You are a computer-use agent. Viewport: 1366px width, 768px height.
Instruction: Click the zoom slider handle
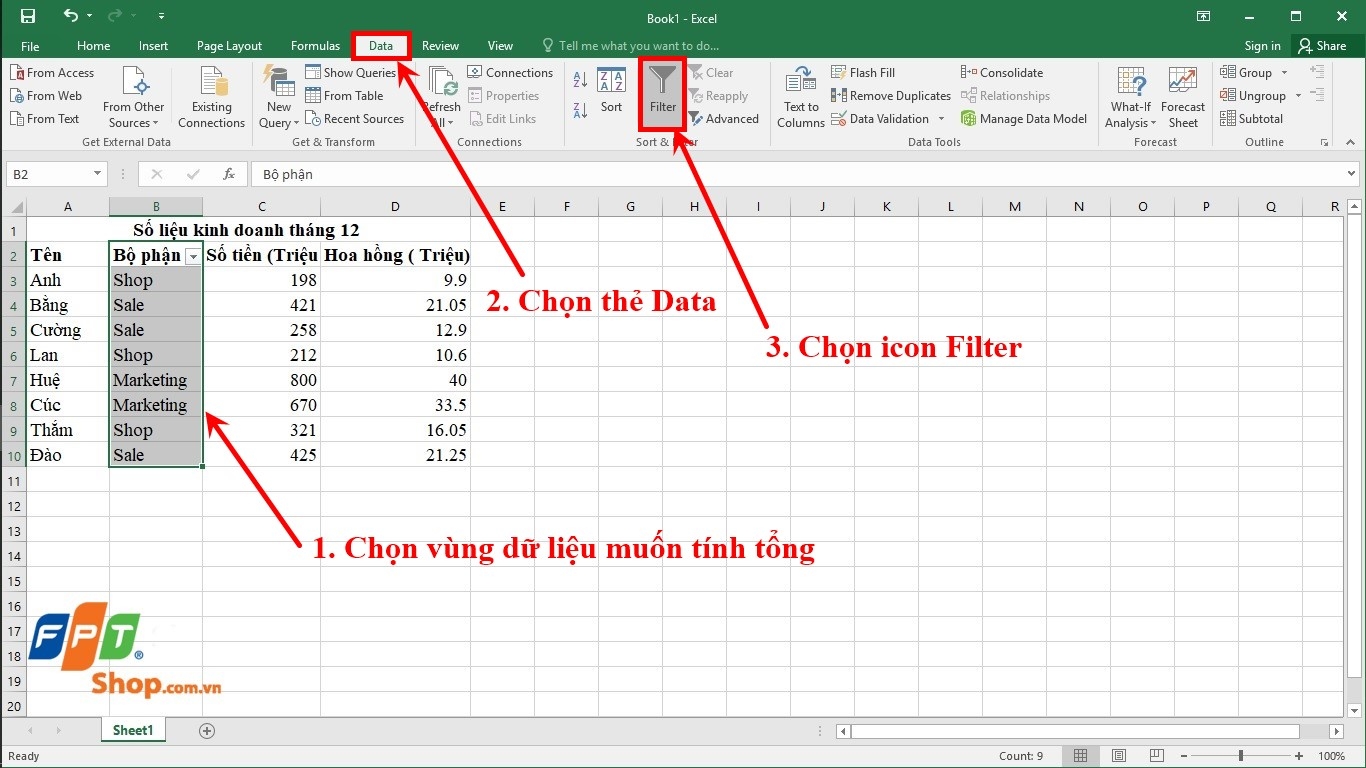tap(1241, 756)
